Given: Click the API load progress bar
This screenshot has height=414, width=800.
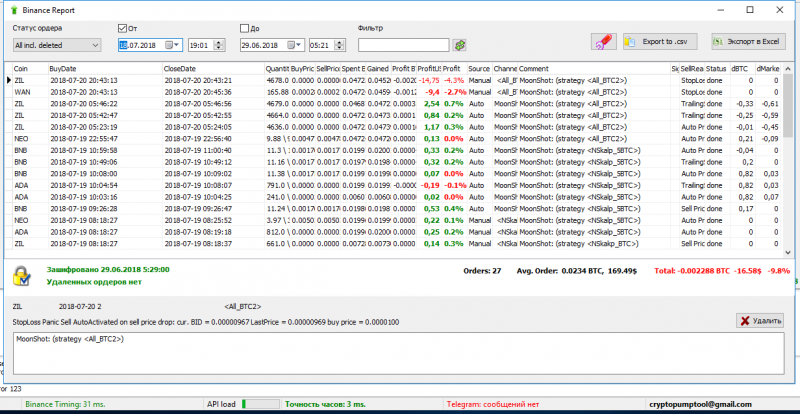Looking at the screenshot, I should (x=260, y=404).
